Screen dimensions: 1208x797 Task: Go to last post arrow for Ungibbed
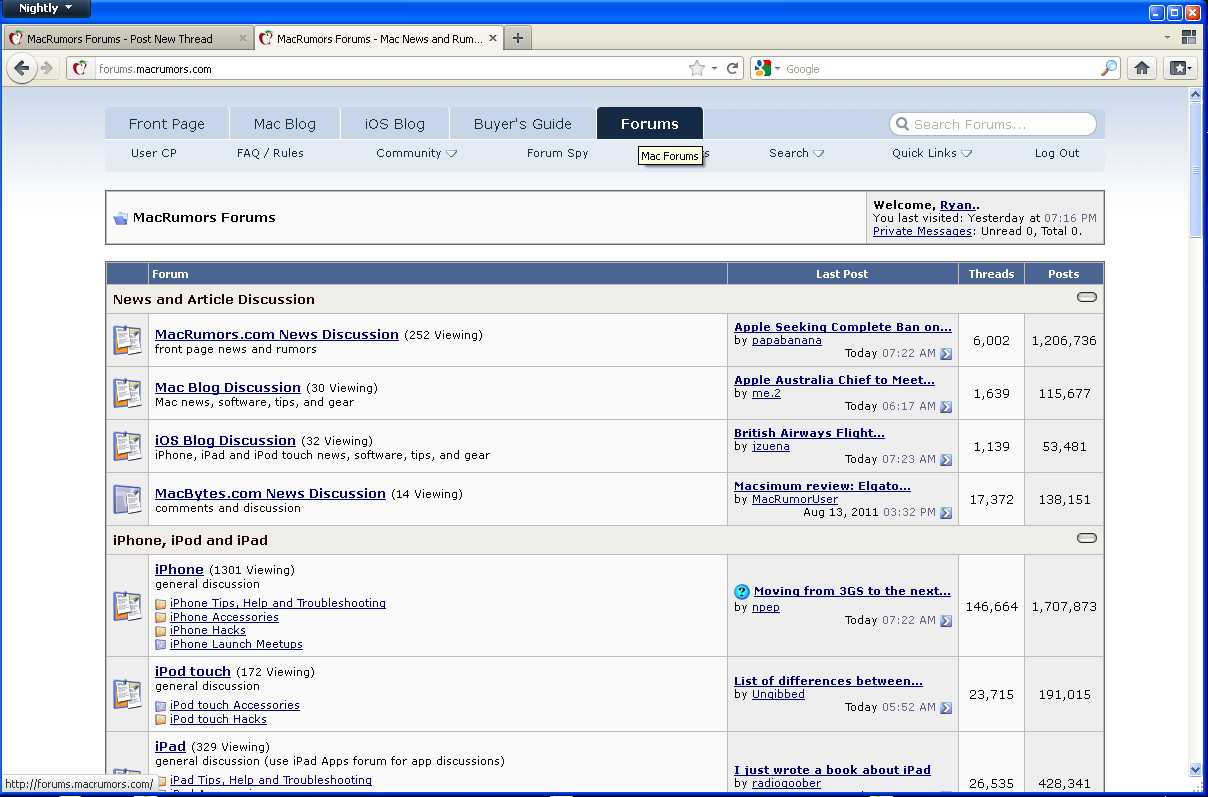click(946, 708)
